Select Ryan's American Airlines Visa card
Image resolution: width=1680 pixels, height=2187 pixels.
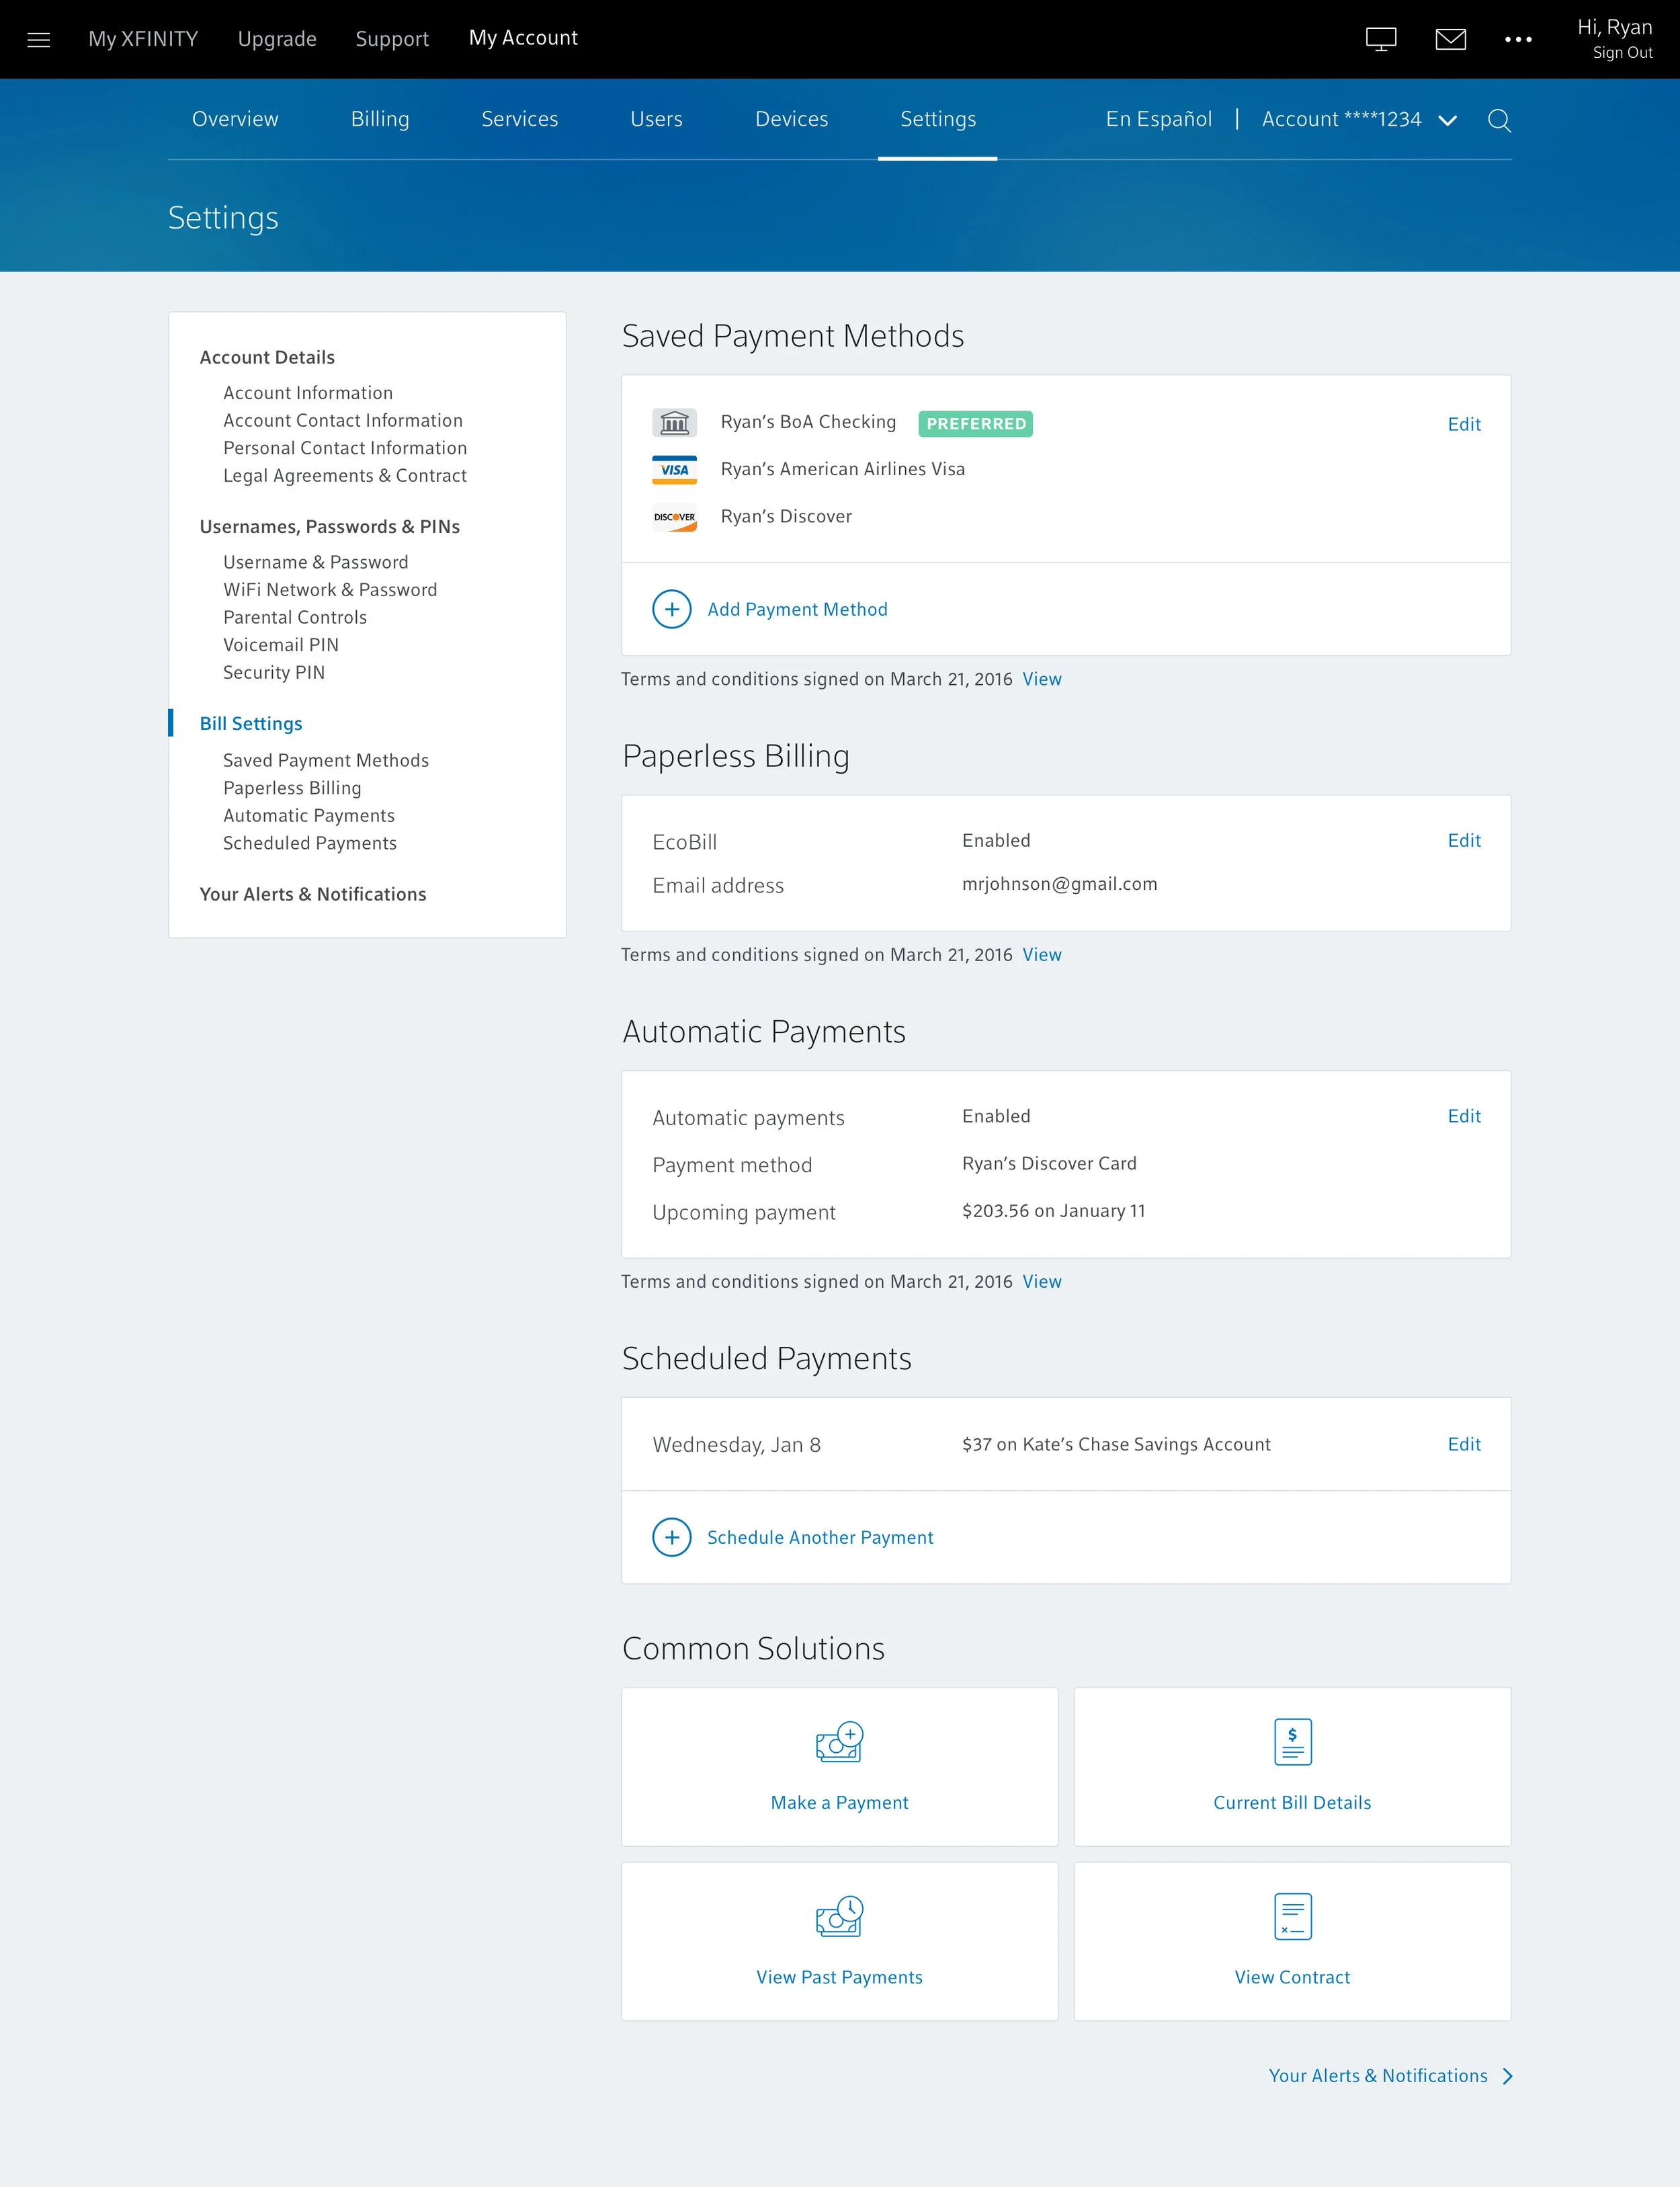click(x=842, y=469)
